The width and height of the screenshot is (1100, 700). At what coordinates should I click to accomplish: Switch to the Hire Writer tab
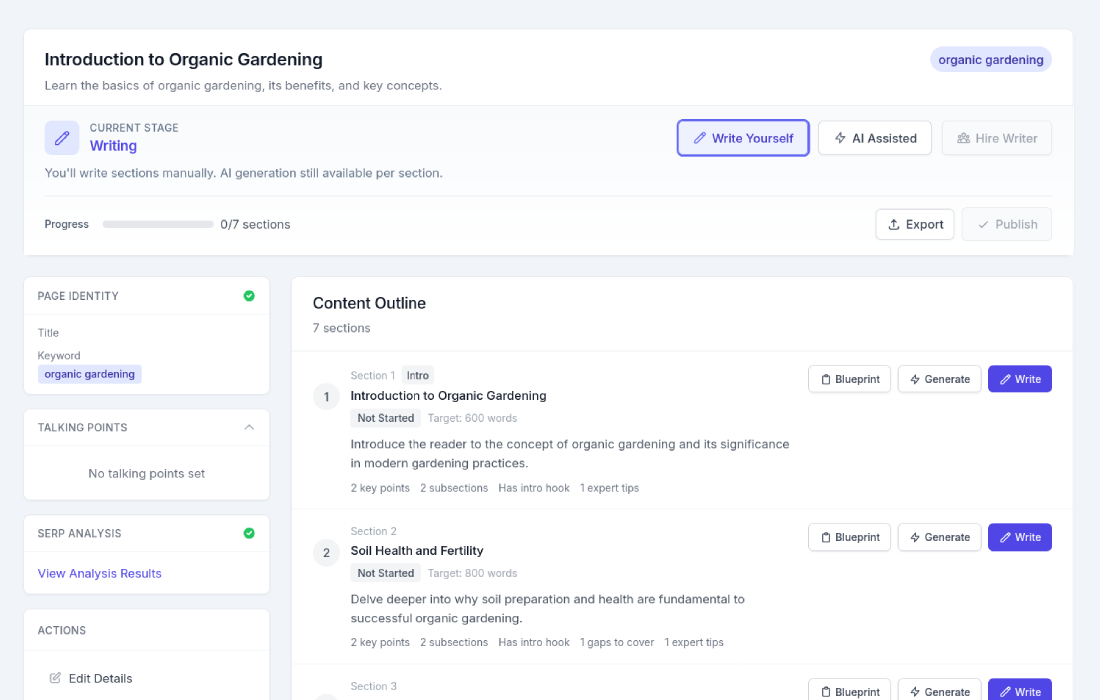point(996,138)
